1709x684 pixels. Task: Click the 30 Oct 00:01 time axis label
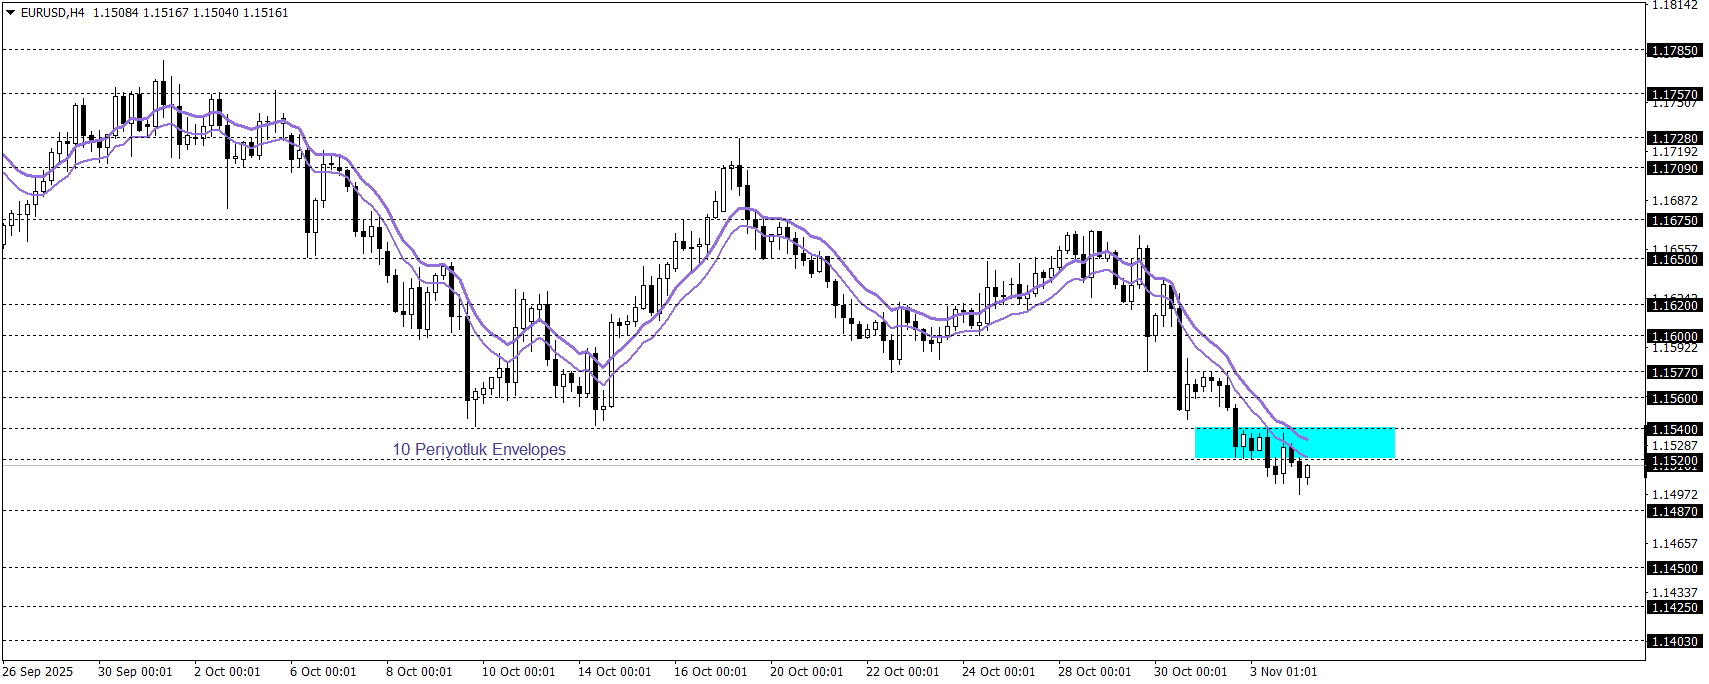click(1190, 671)
